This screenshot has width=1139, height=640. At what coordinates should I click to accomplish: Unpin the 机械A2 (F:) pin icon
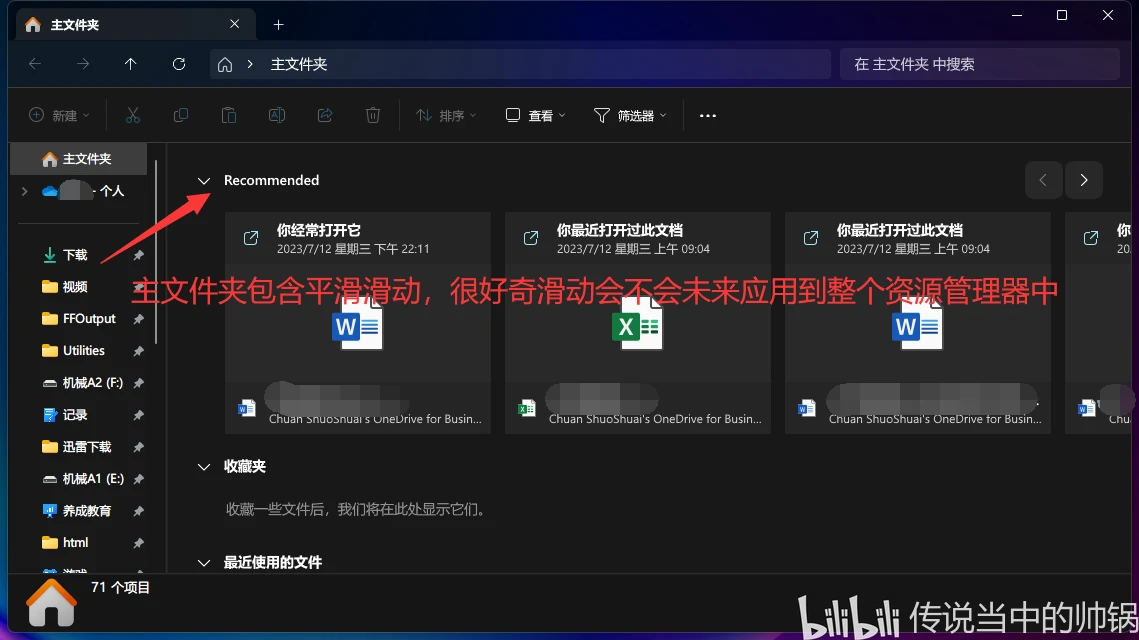(x=139, y=383)
